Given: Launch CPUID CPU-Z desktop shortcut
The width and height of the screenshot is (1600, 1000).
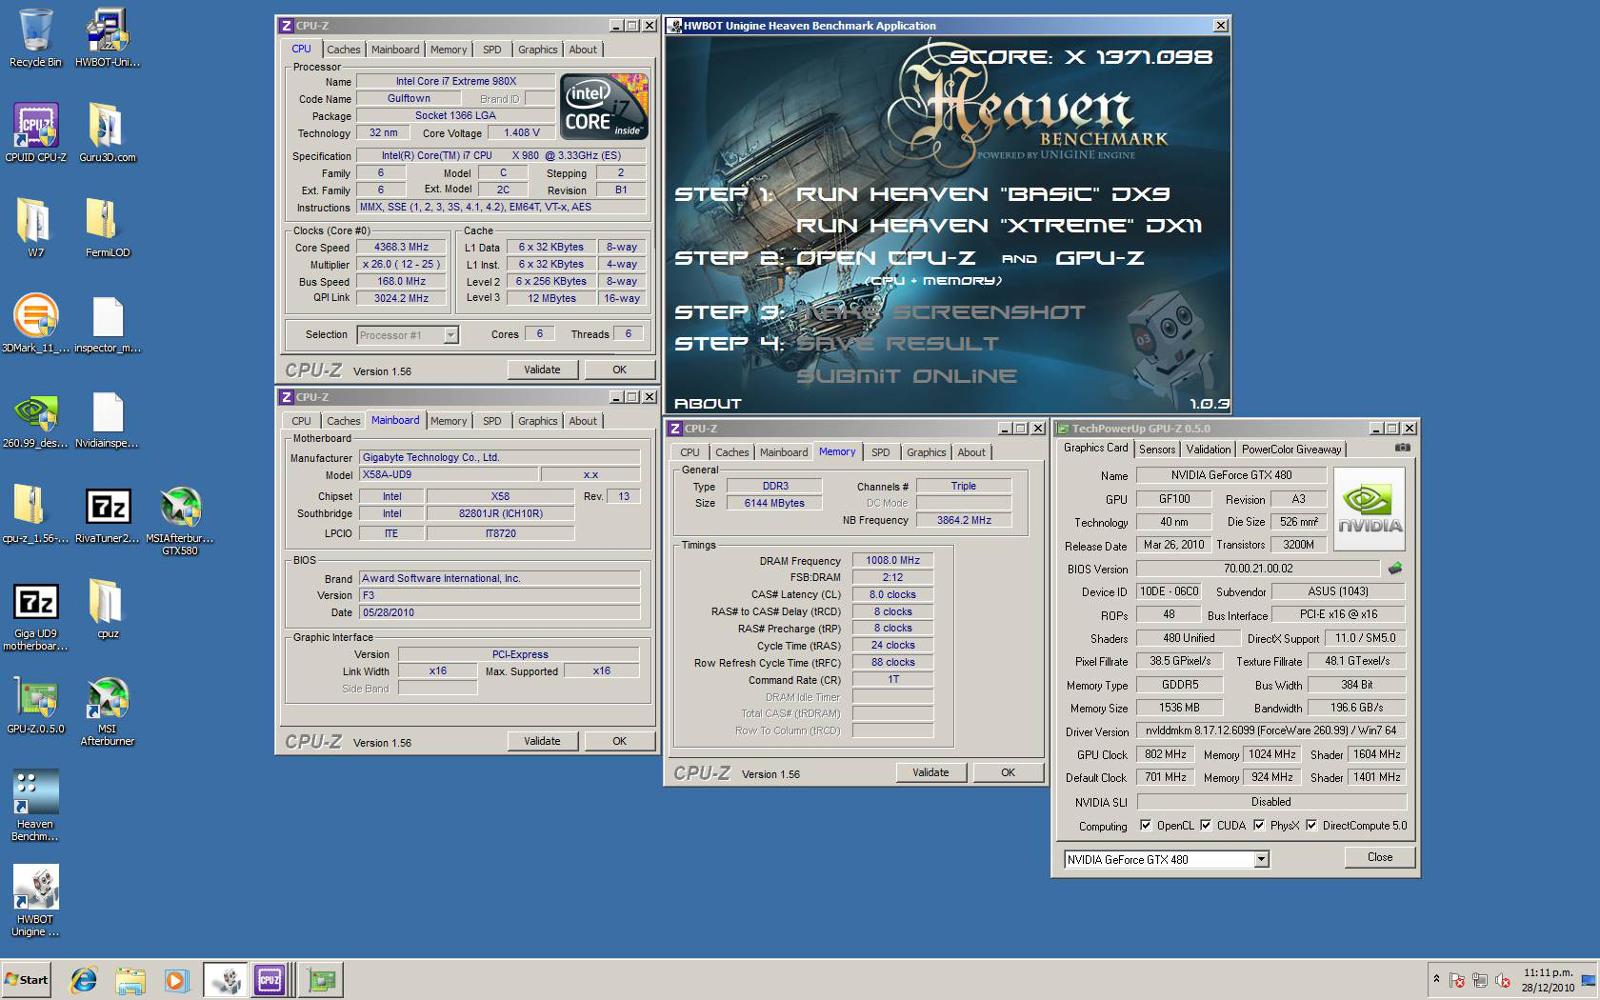Looking at the screenshot, I should (x=36, y=133).
